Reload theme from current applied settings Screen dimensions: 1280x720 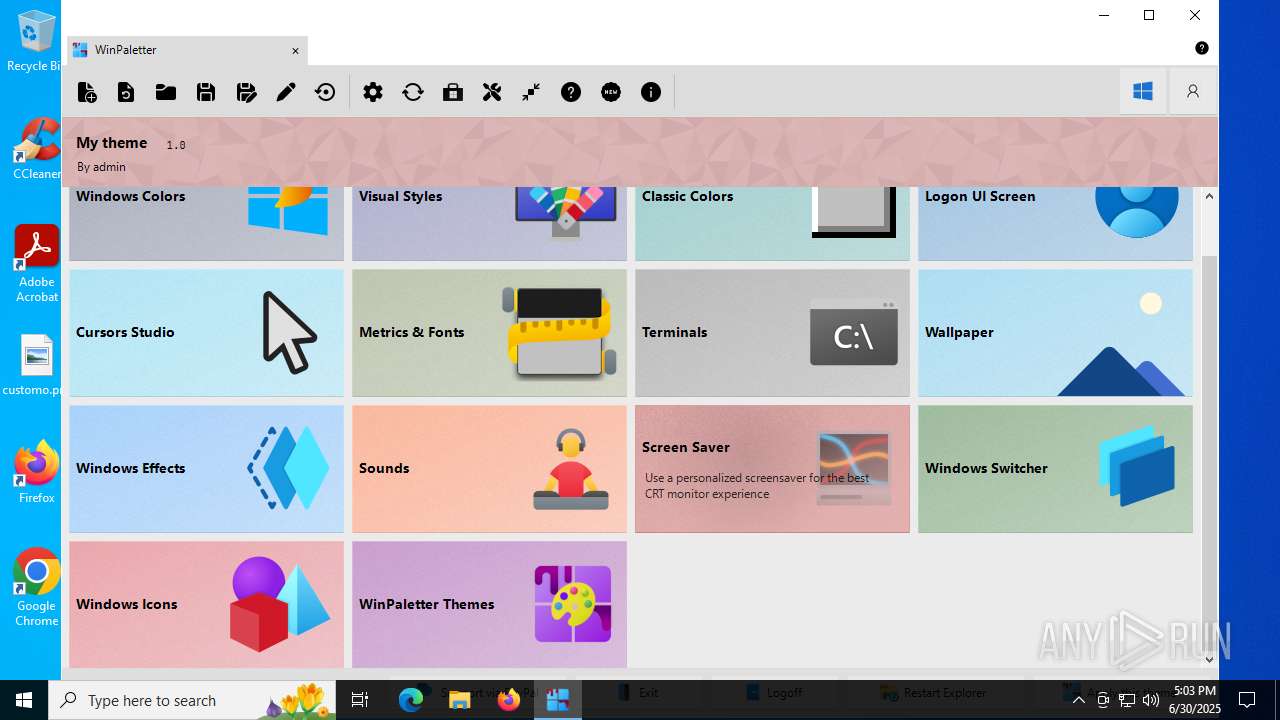tap(126, 92)
